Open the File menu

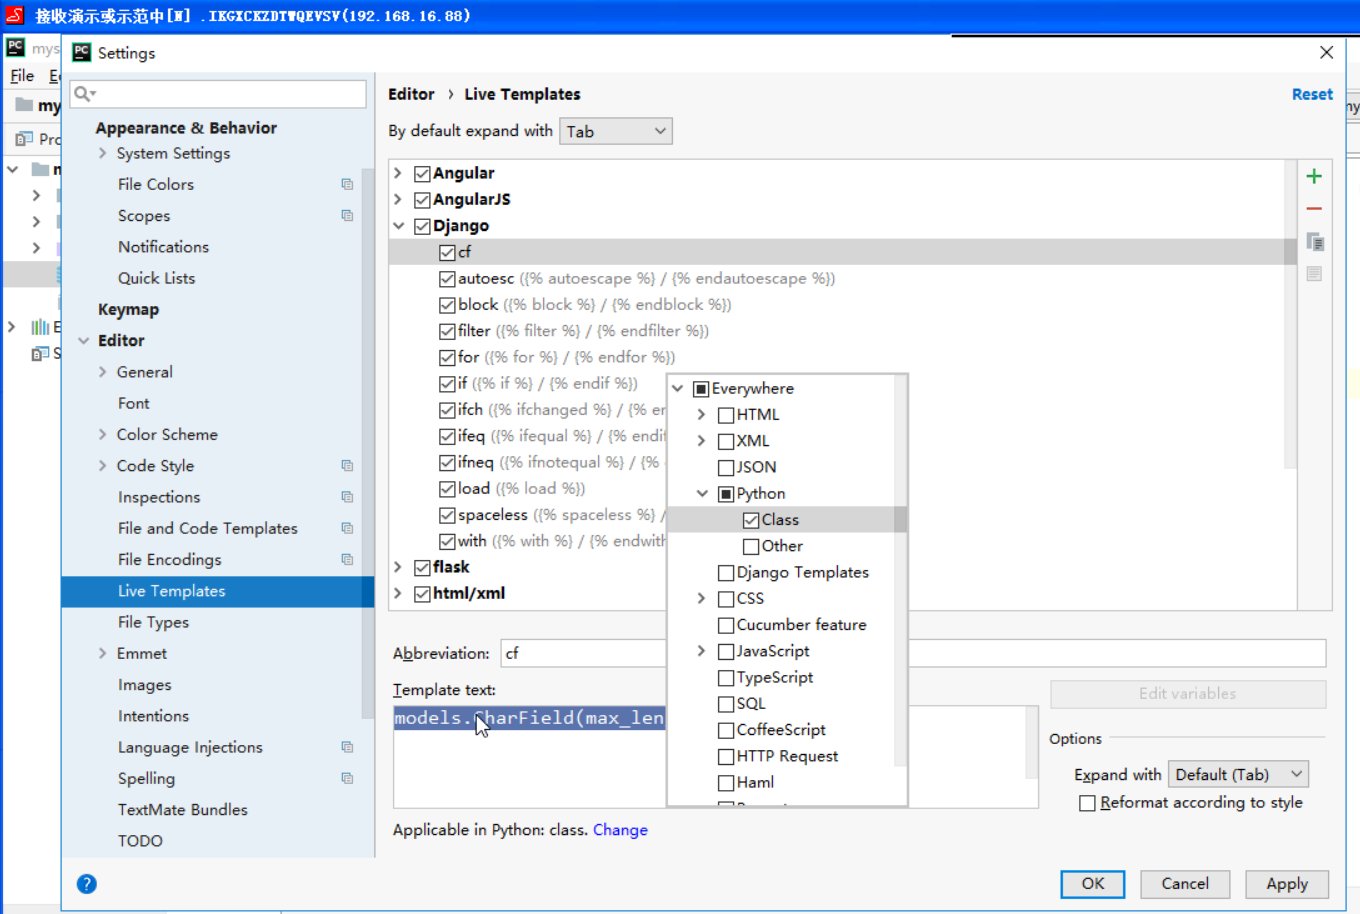(21, 75)
